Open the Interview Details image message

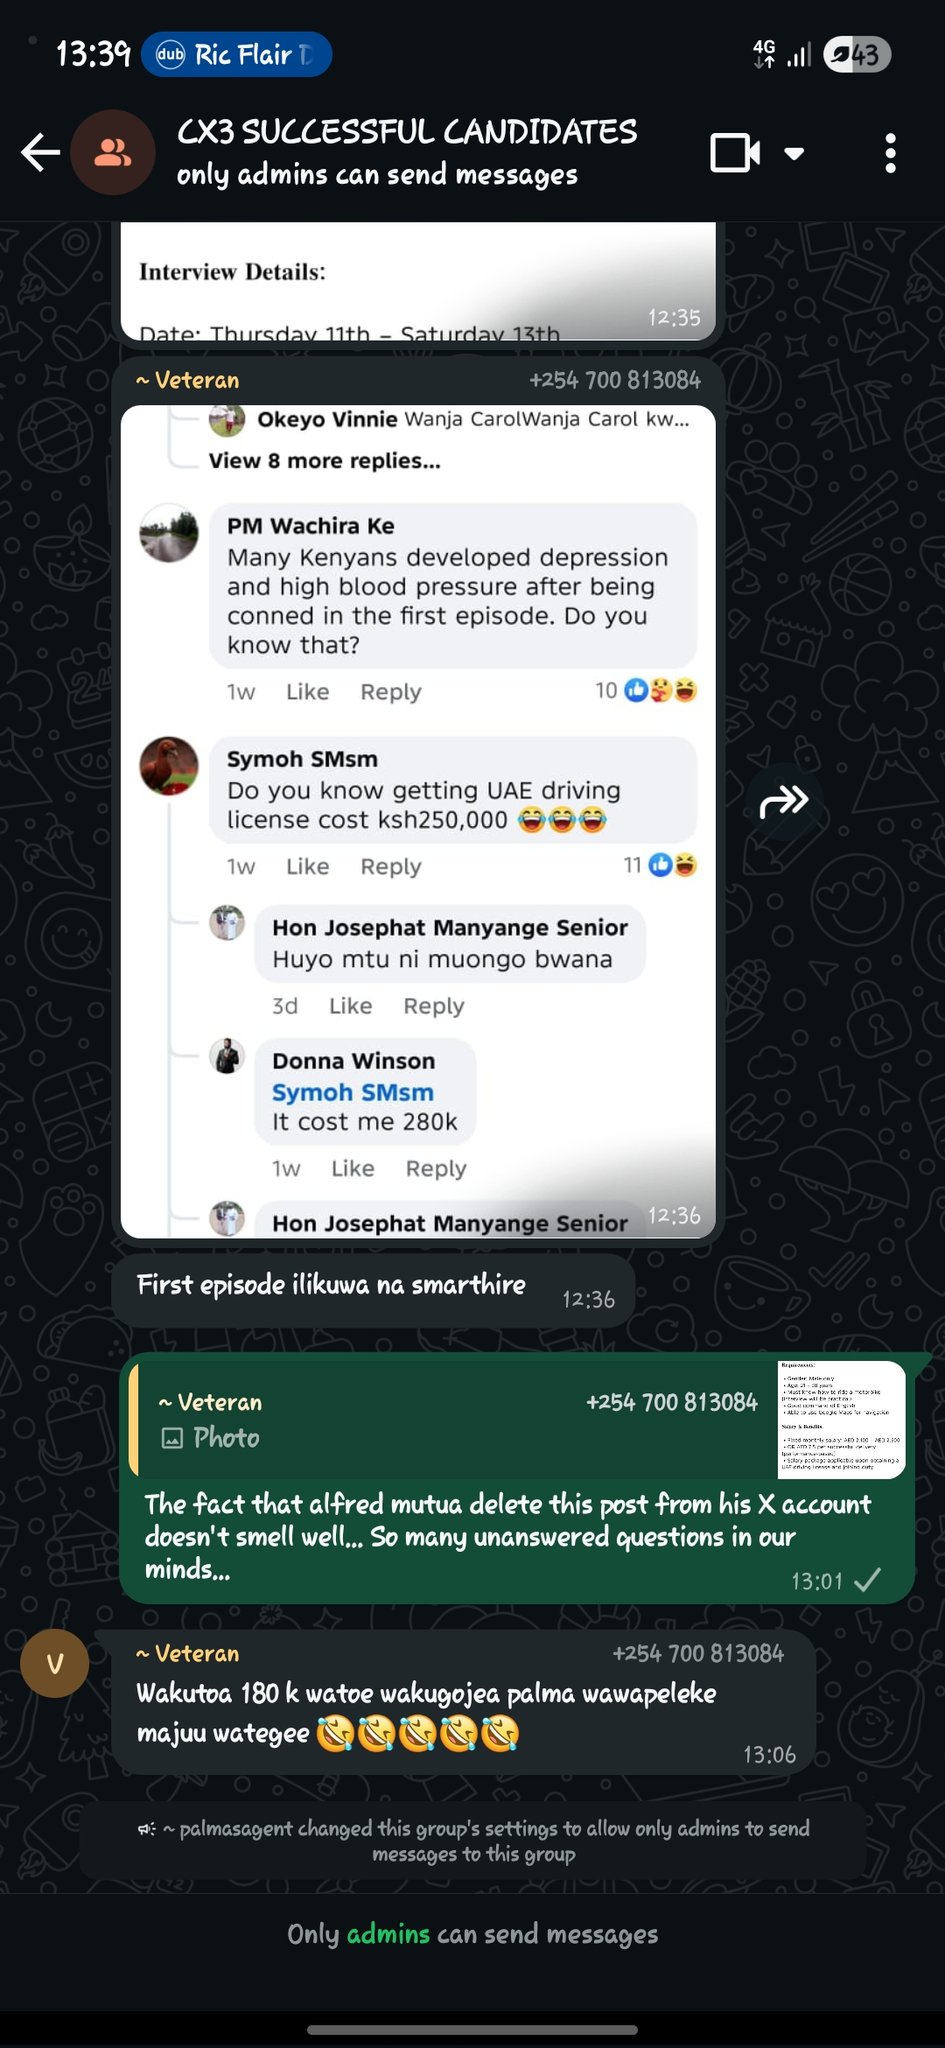click(x=418, y=281)
